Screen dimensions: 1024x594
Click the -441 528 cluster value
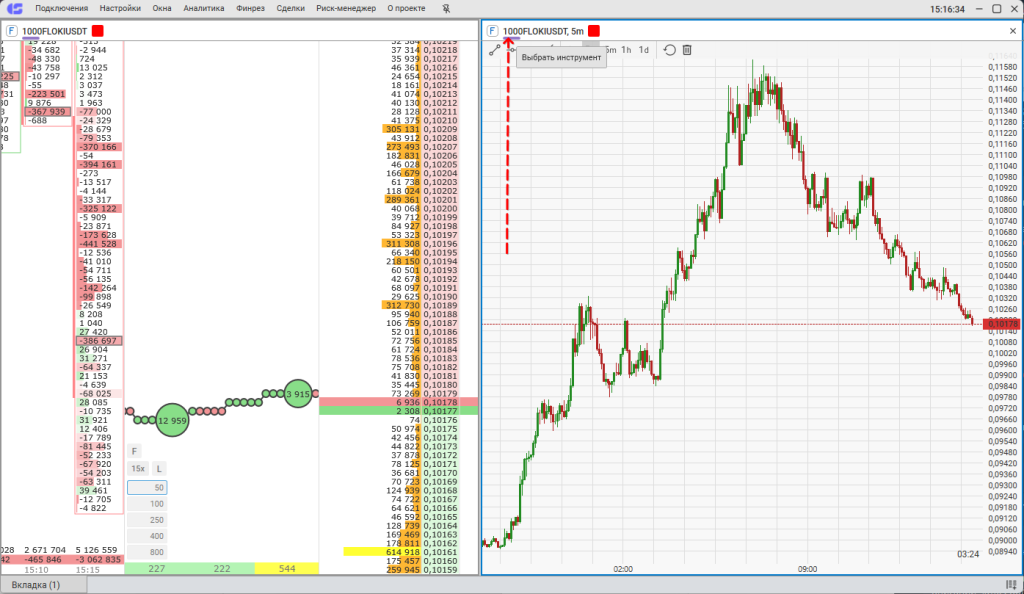coord(99,244)
